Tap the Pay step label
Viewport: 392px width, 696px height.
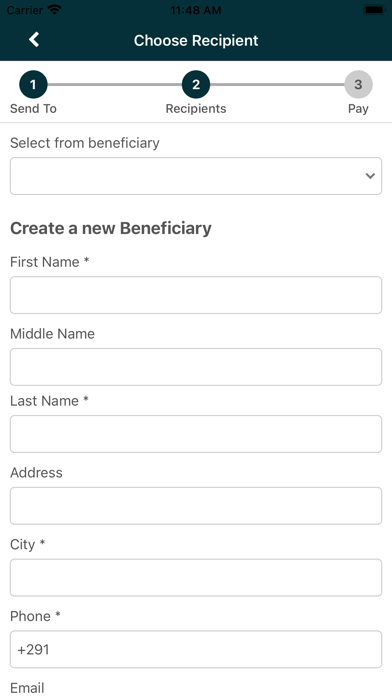tap(358, 109)
